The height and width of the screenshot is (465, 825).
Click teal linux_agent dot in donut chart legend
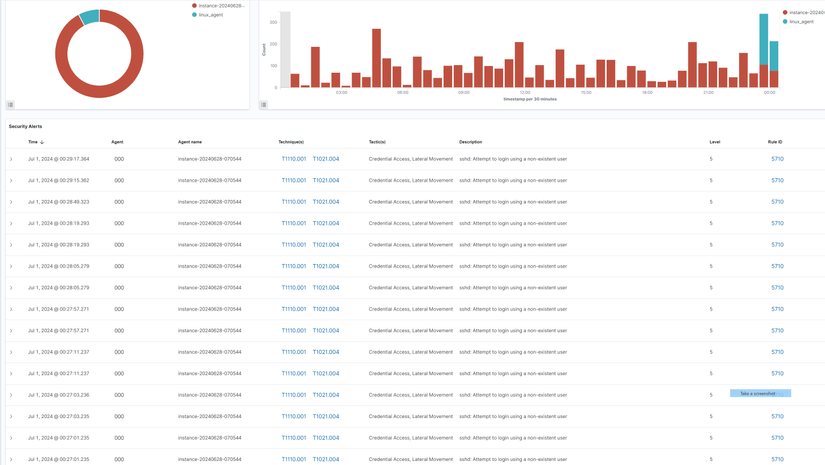[194, 15]
